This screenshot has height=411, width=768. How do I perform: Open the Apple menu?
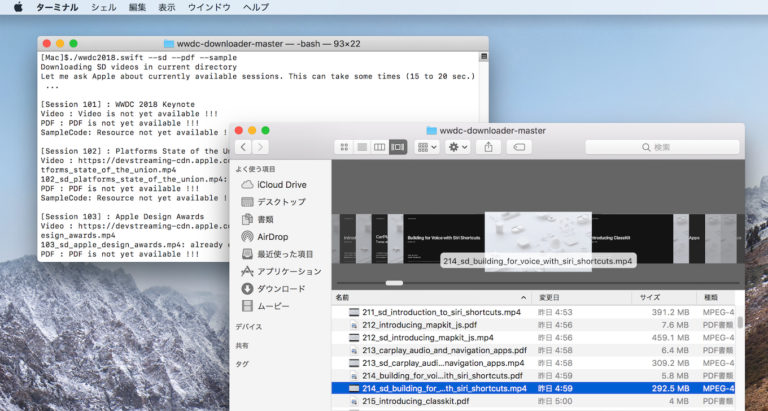tap(18, 7)
